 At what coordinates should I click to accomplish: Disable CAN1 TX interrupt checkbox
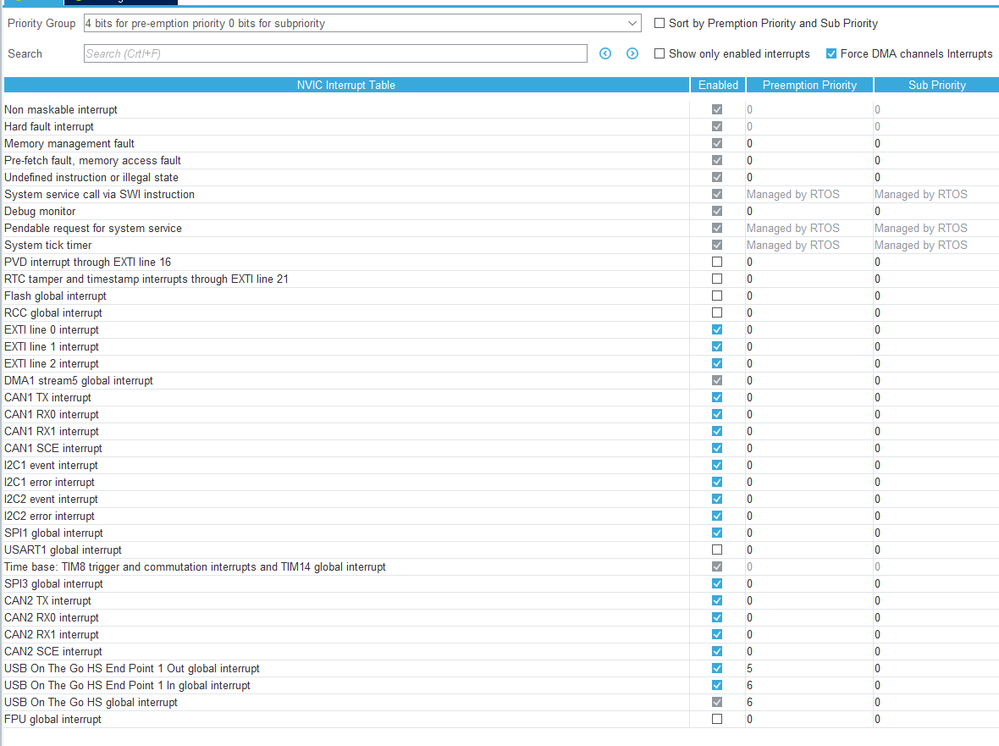717,397
